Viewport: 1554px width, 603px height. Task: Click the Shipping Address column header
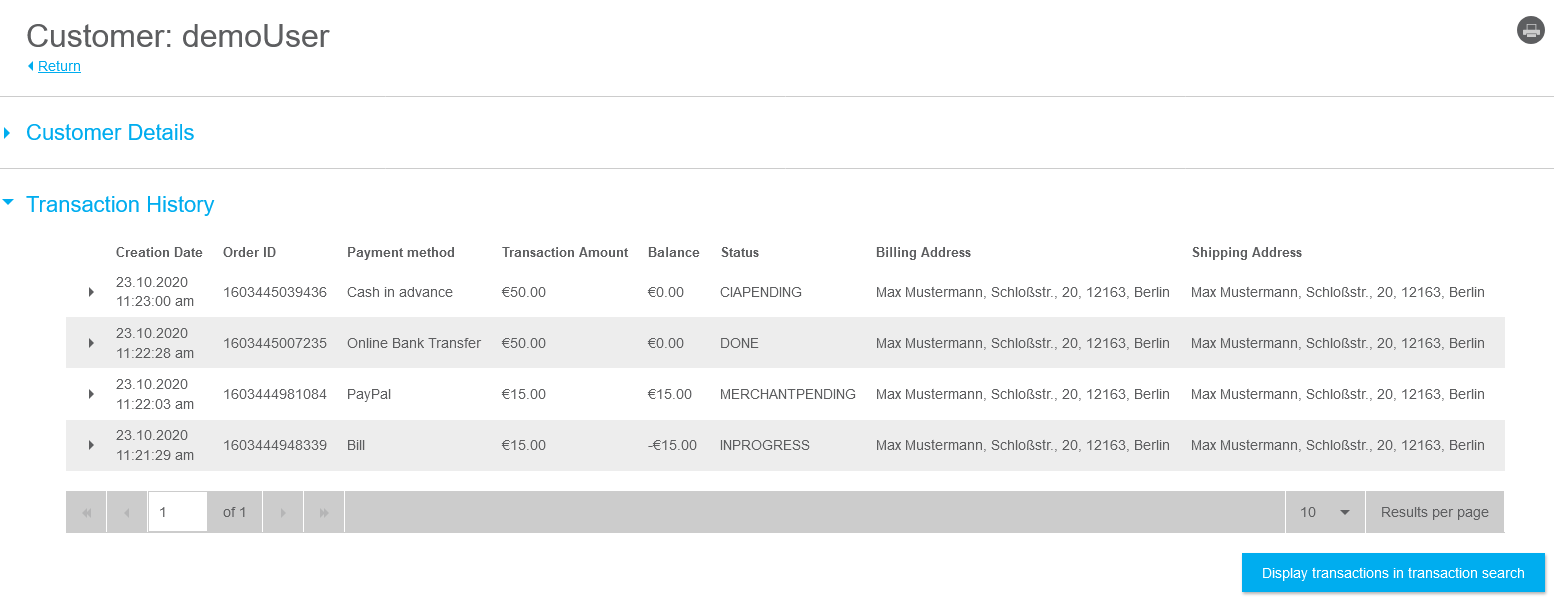(1247, 253)
